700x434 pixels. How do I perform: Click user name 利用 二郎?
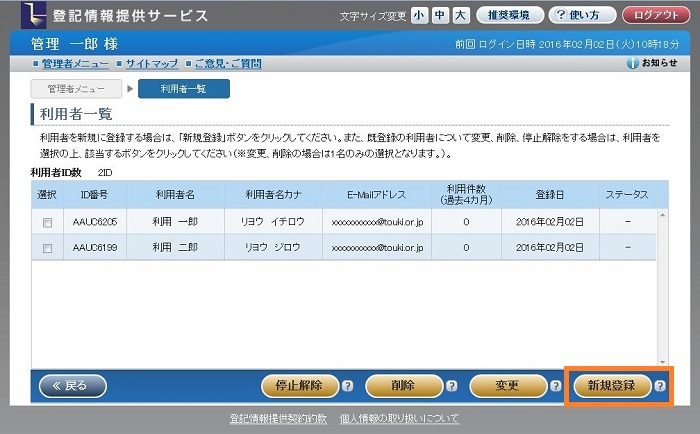click(175, 247)
